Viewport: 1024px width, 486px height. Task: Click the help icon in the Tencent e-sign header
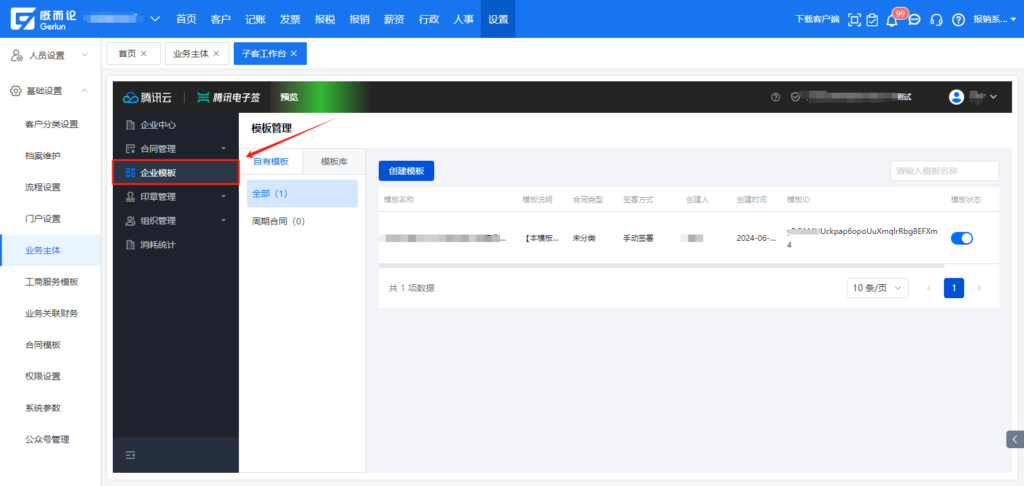click(x=776, y=97)
